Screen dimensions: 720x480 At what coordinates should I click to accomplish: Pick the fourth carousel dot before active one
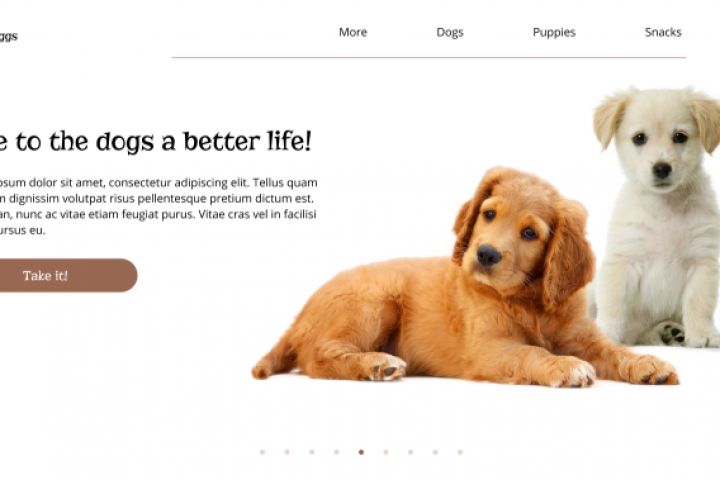(337, 452)
